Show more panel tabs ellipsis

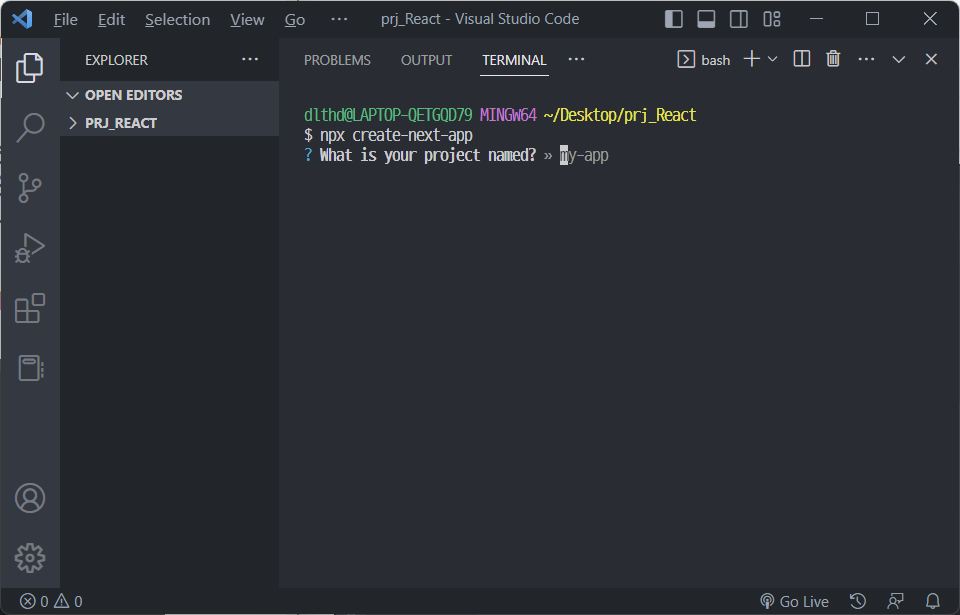tap(576, 59)
